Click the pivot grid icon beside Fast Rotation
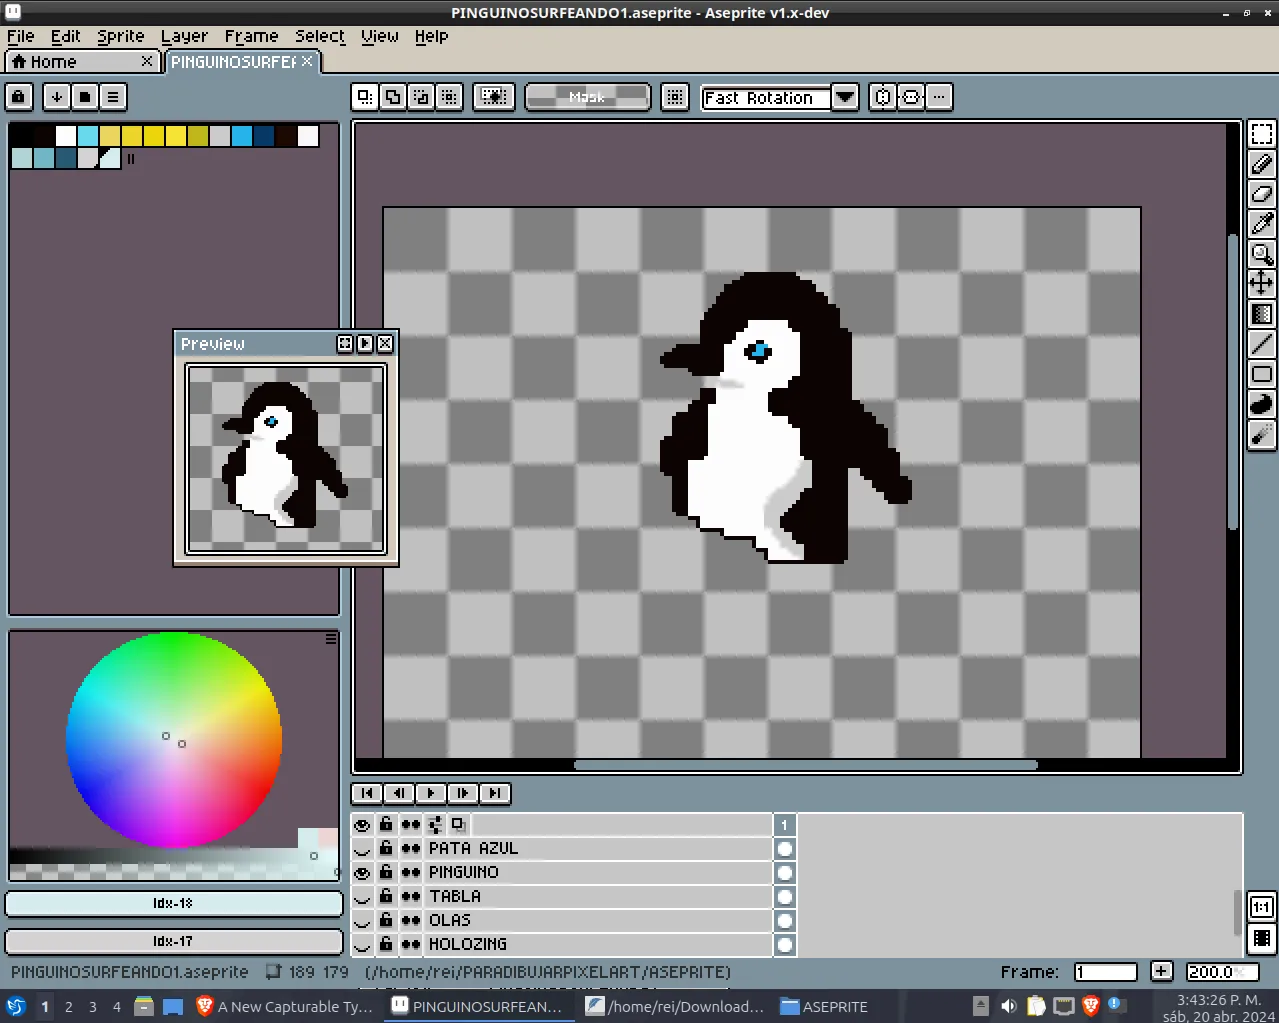This screenshot has width=1279, height=1023. pos(675,97)
